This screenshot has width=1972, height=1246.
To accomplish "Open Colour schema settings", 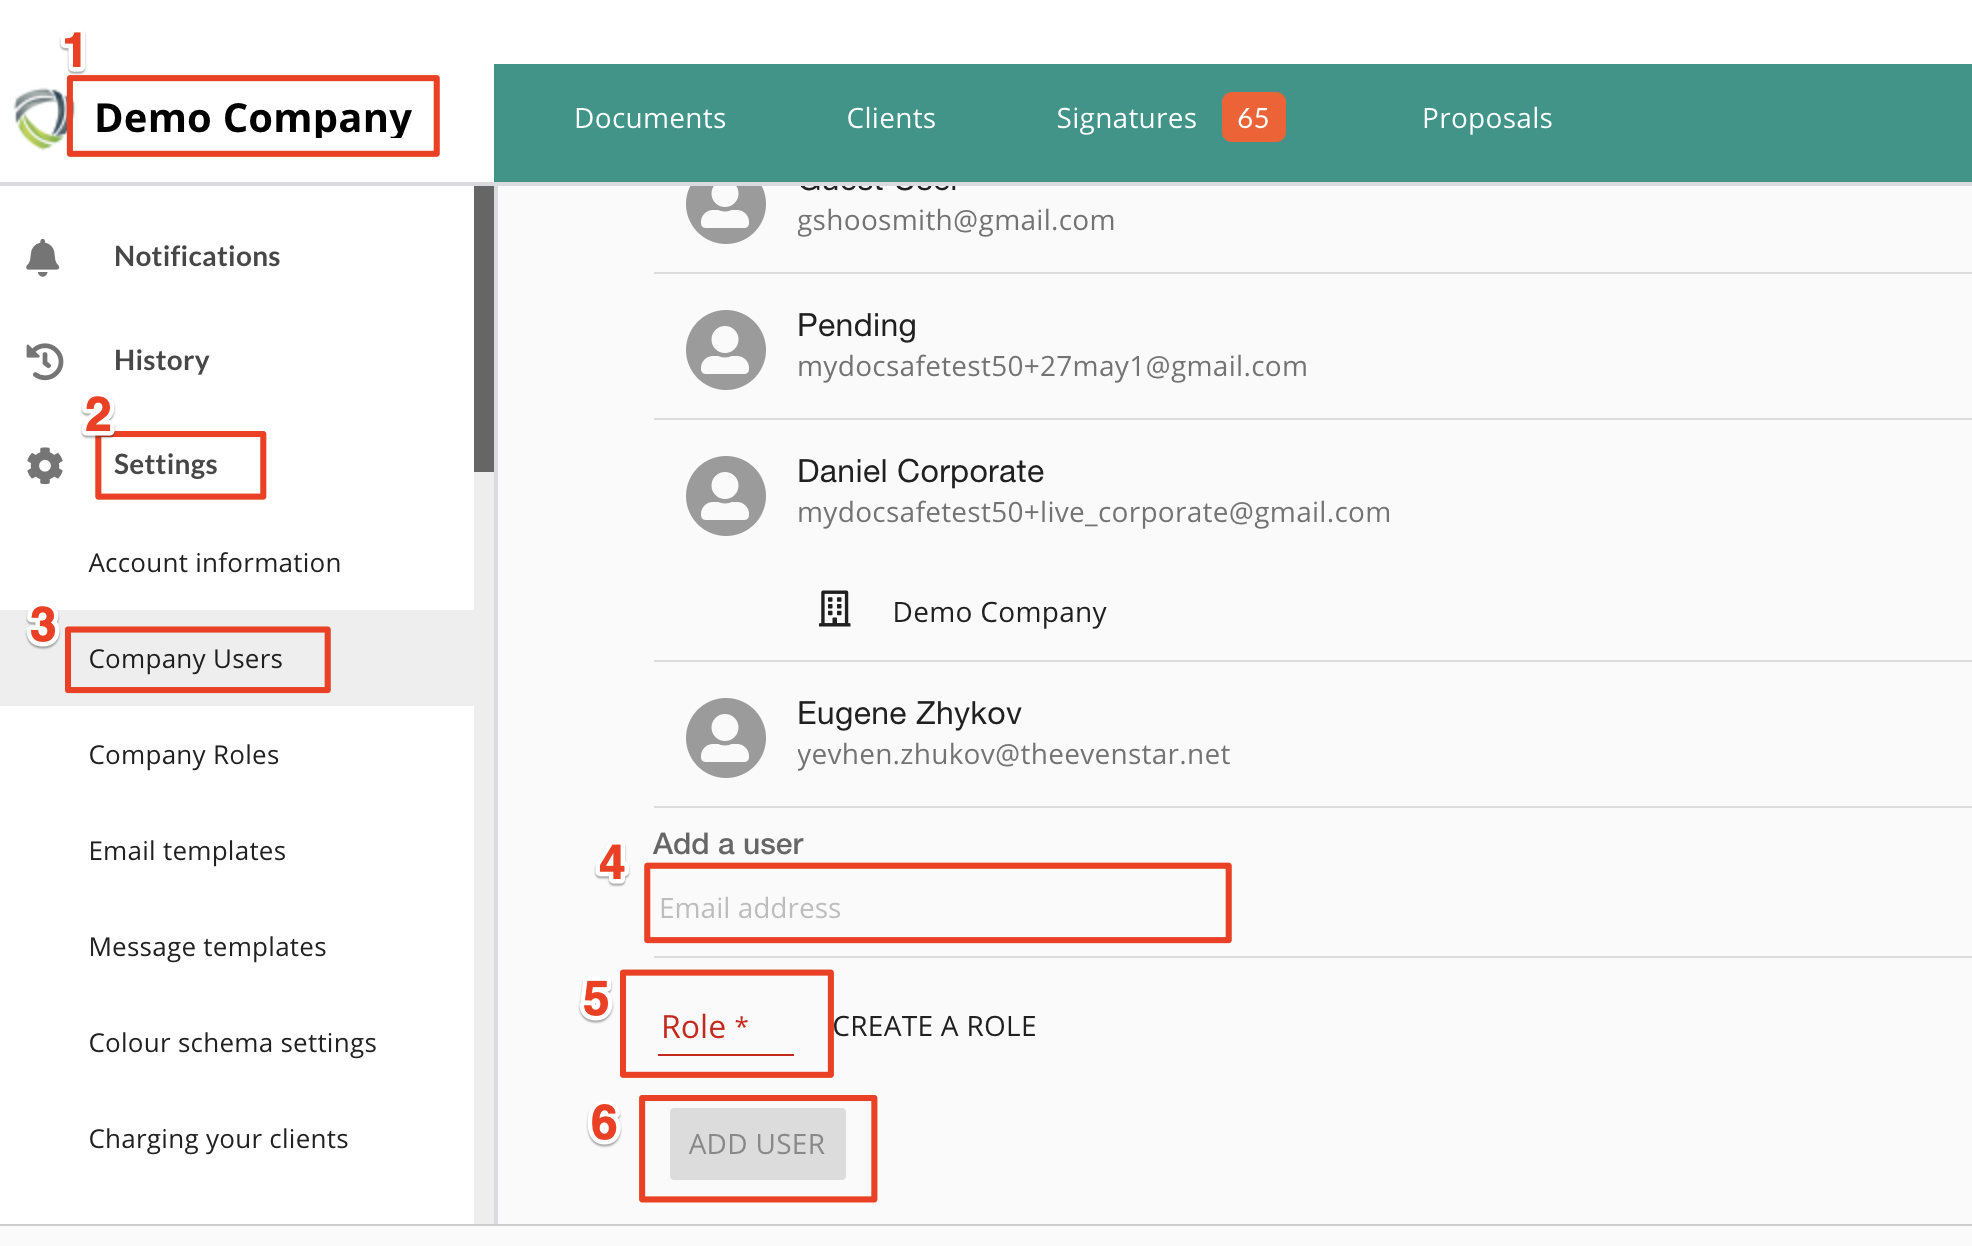I will [x=232, y=1043].
